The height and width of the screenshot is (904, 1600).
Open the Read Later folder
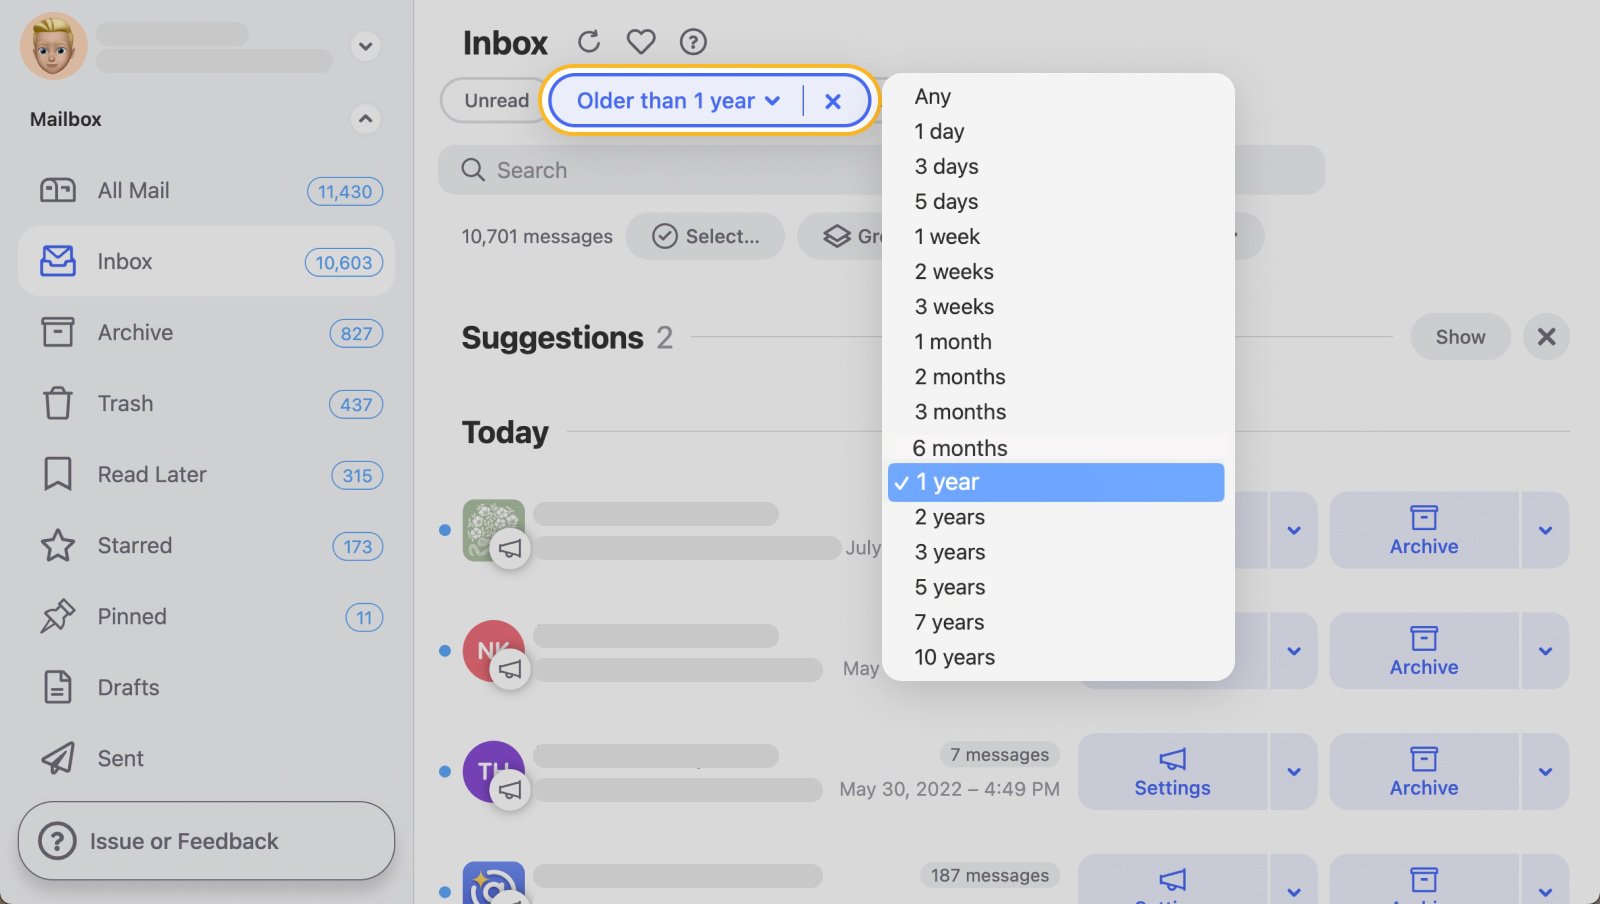[151, 474]
